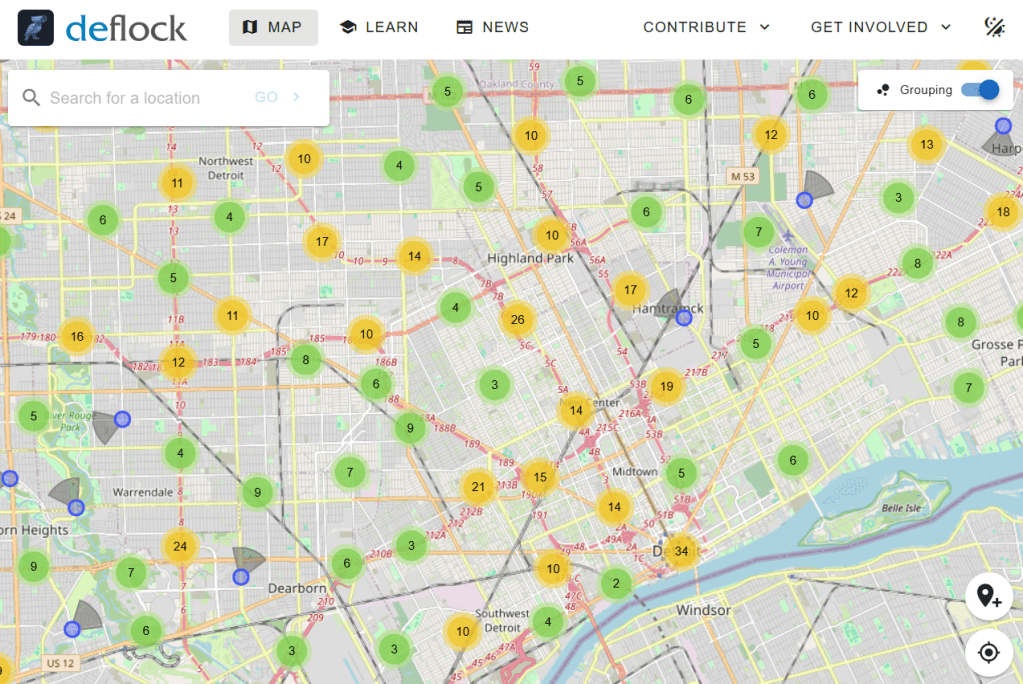This screenshot has width=1023, height=684.
Task: Click the magnifier search icon
Action: (31, 98)
